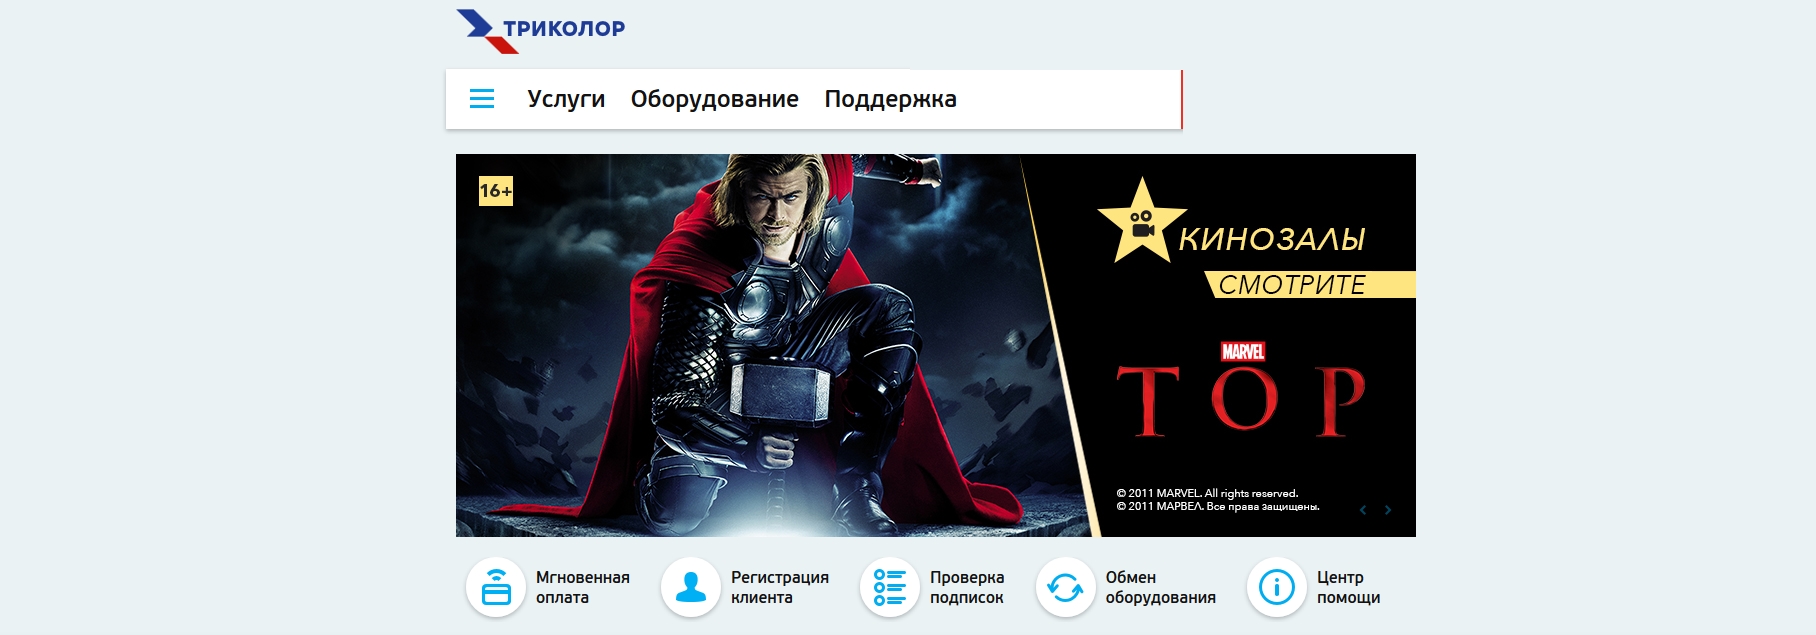Go to next banner slide arrow
Screen dimensions: 1816x635
click(1388, 510)
